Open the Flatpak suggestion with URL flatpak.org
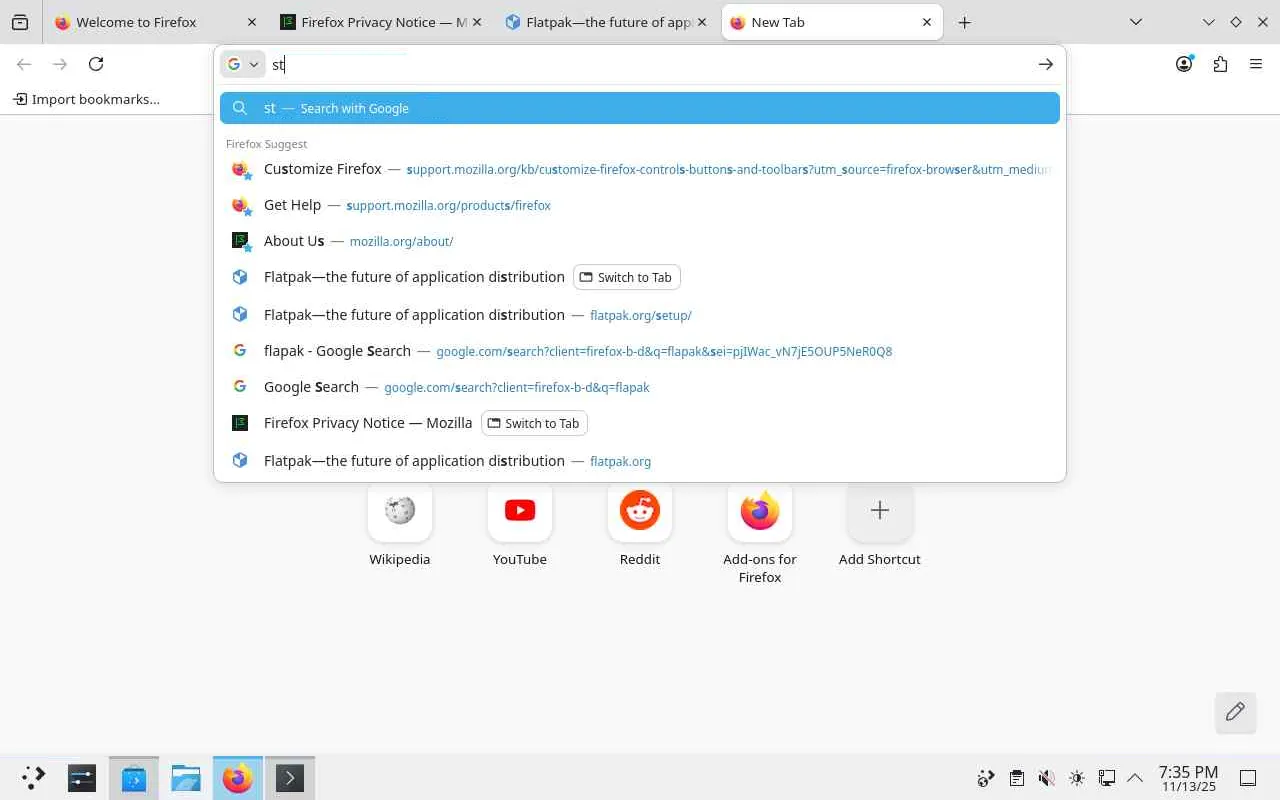Image resolution: width=1280 pixels, height=800 pixels. tap(640, 461)
